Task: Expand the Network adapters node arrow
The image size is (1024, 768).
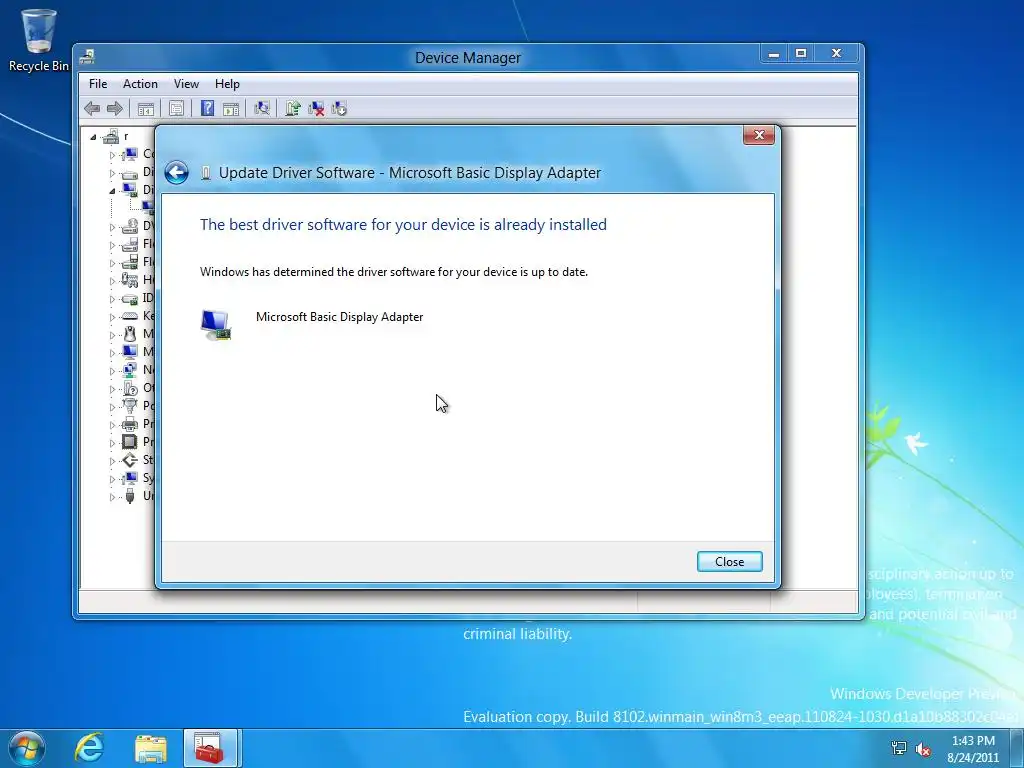Action: coord(112,371)
